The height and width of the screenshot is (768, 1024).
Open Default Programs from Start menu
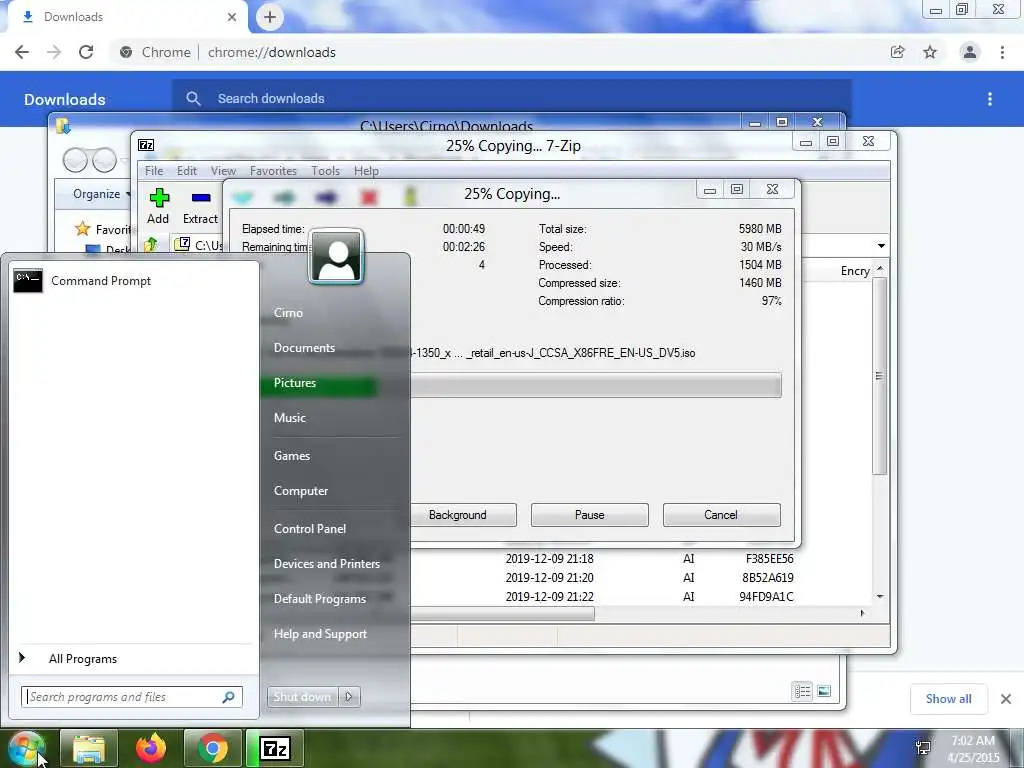pos(320,599)
